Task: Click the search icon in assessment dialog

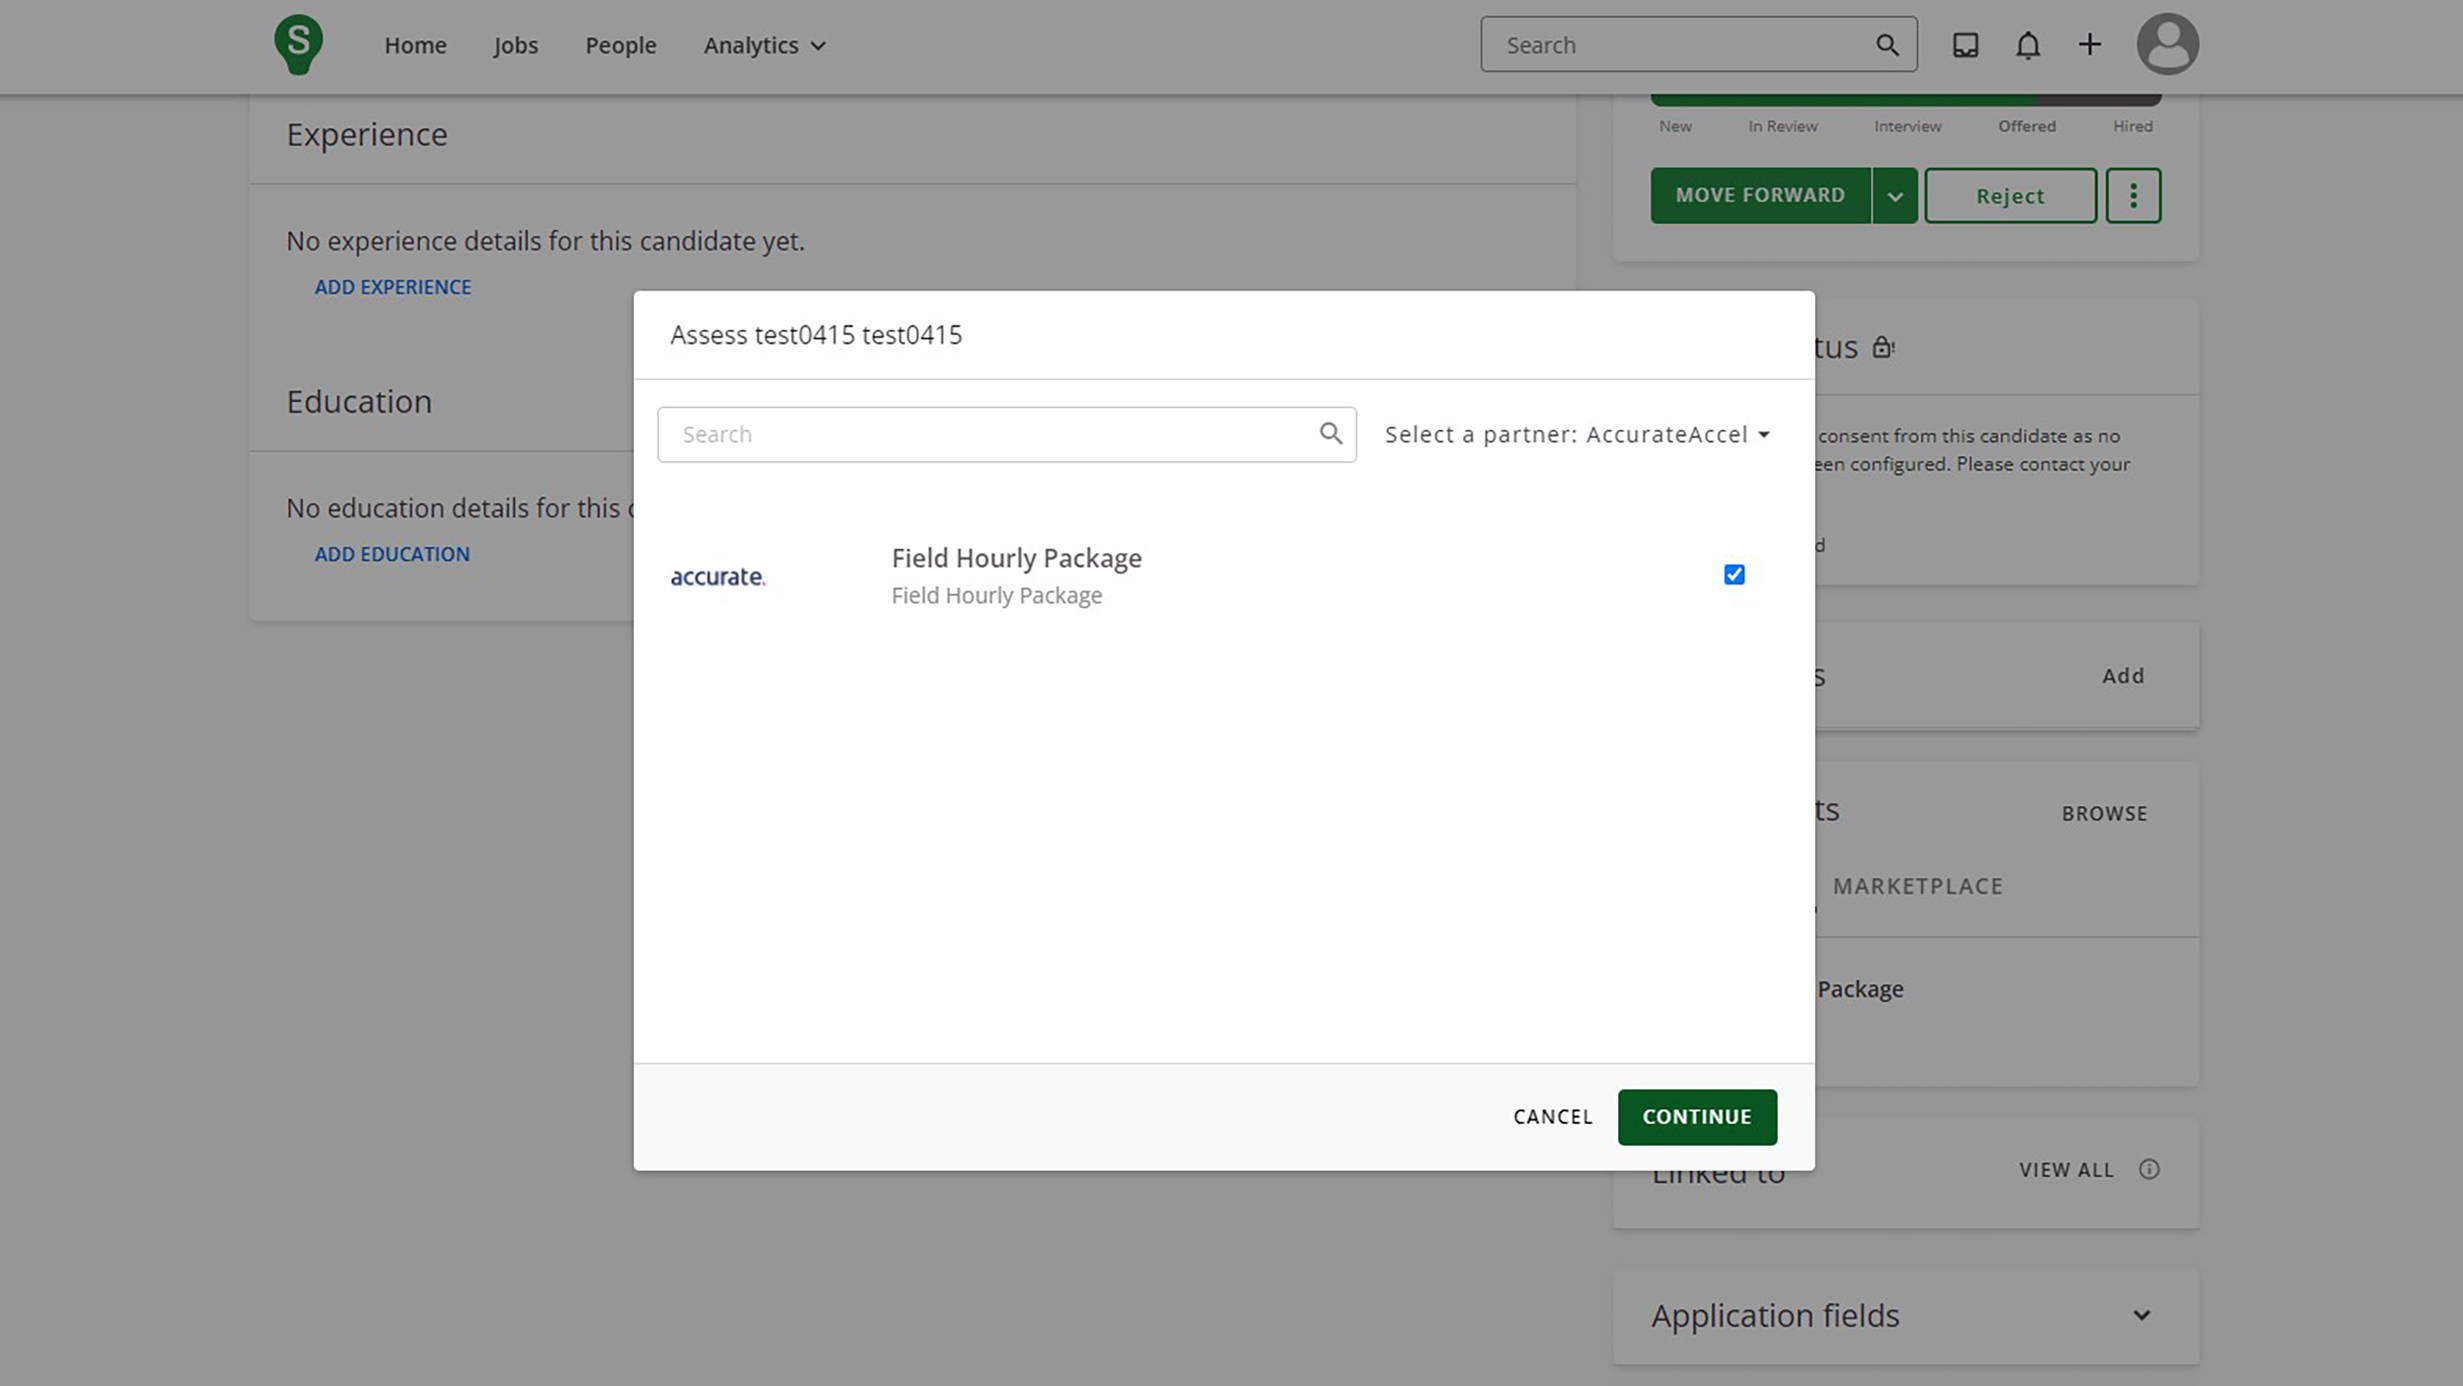Action: [1330, 434]
